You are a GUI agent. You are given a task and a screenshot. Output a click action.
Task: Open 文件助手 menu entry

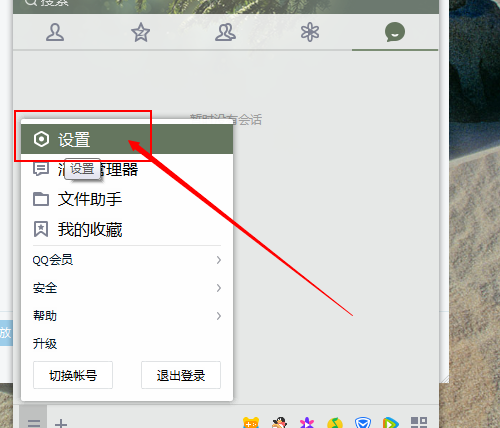coord(127,199)
